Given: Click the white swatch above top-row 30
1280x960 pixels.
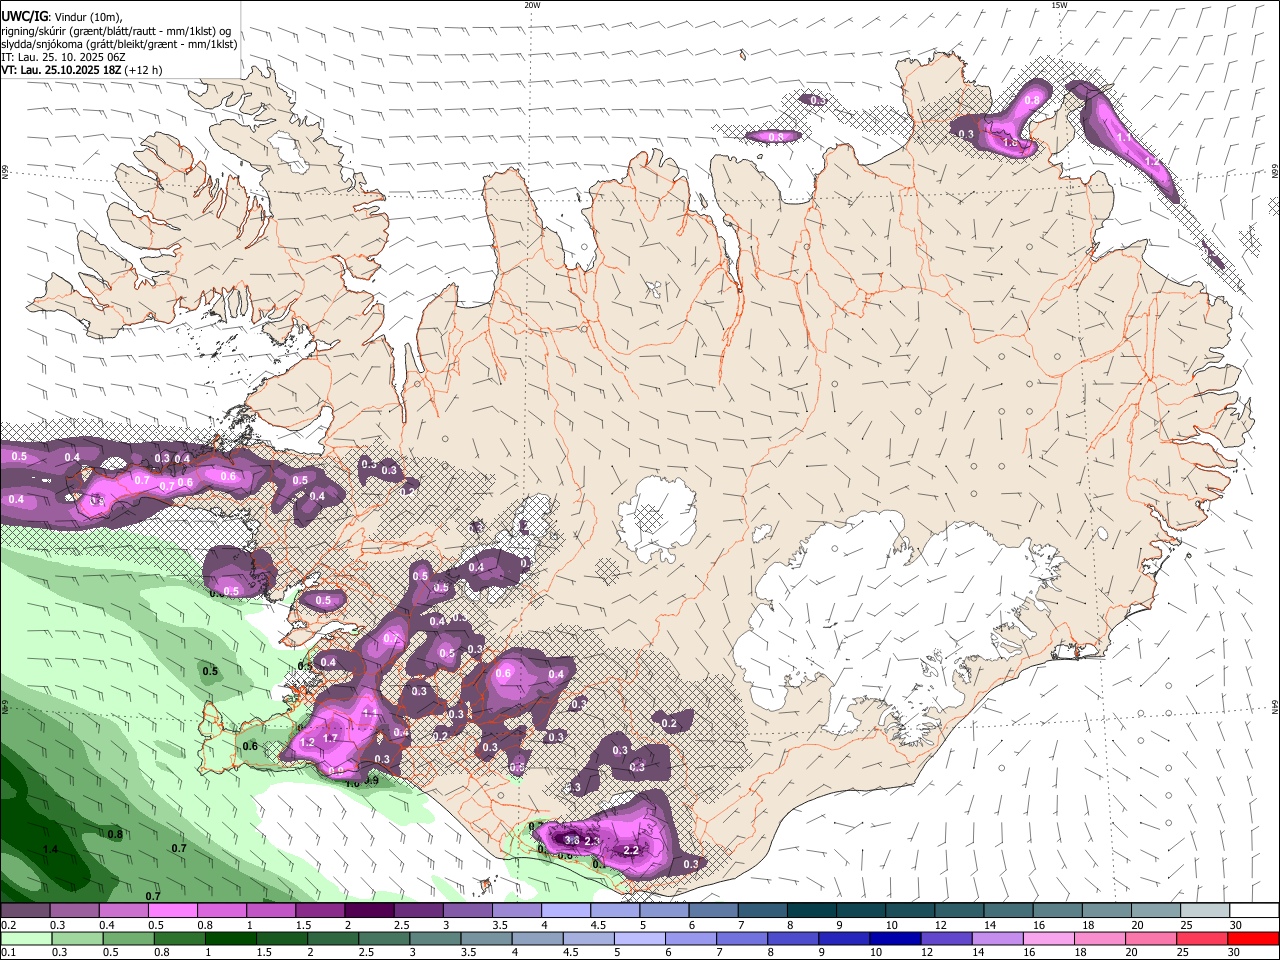Looking at the screenshot, I should click(1254, 911).
